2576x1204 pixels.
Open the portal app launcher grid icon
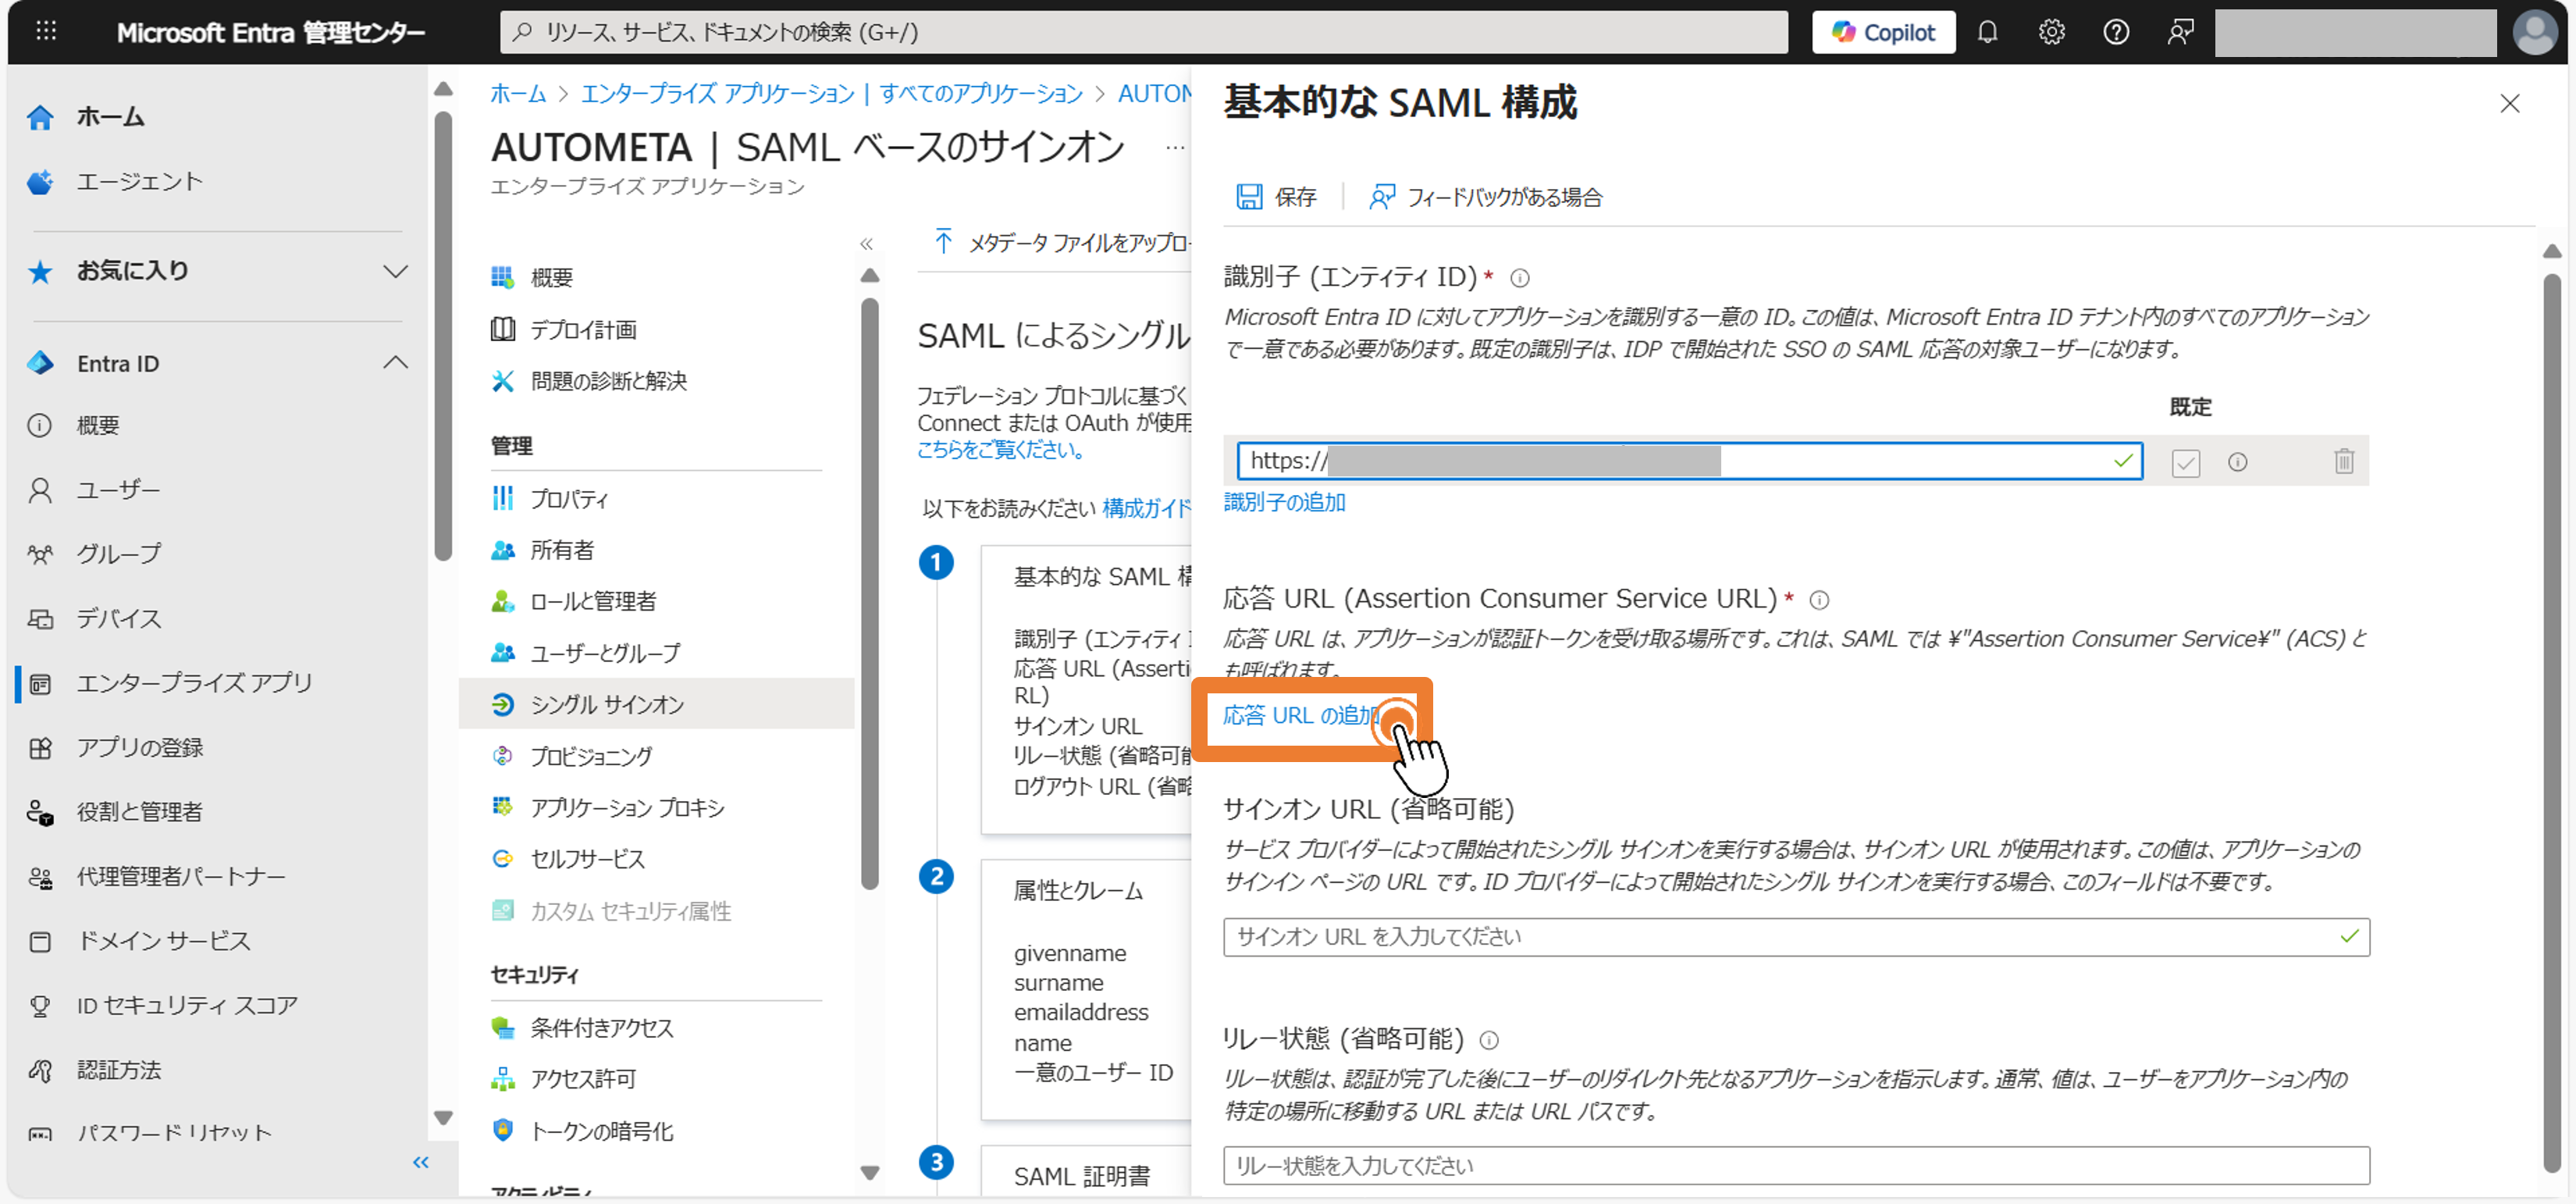(x=46, y=32)
